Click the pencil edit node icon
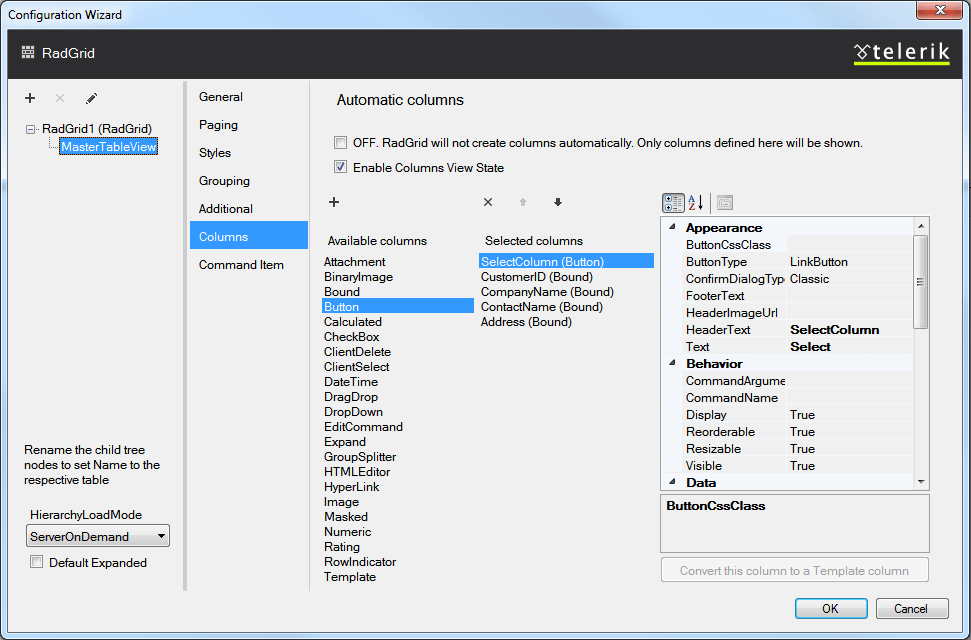The image size is (971, 640). click(x=91, y=98)
